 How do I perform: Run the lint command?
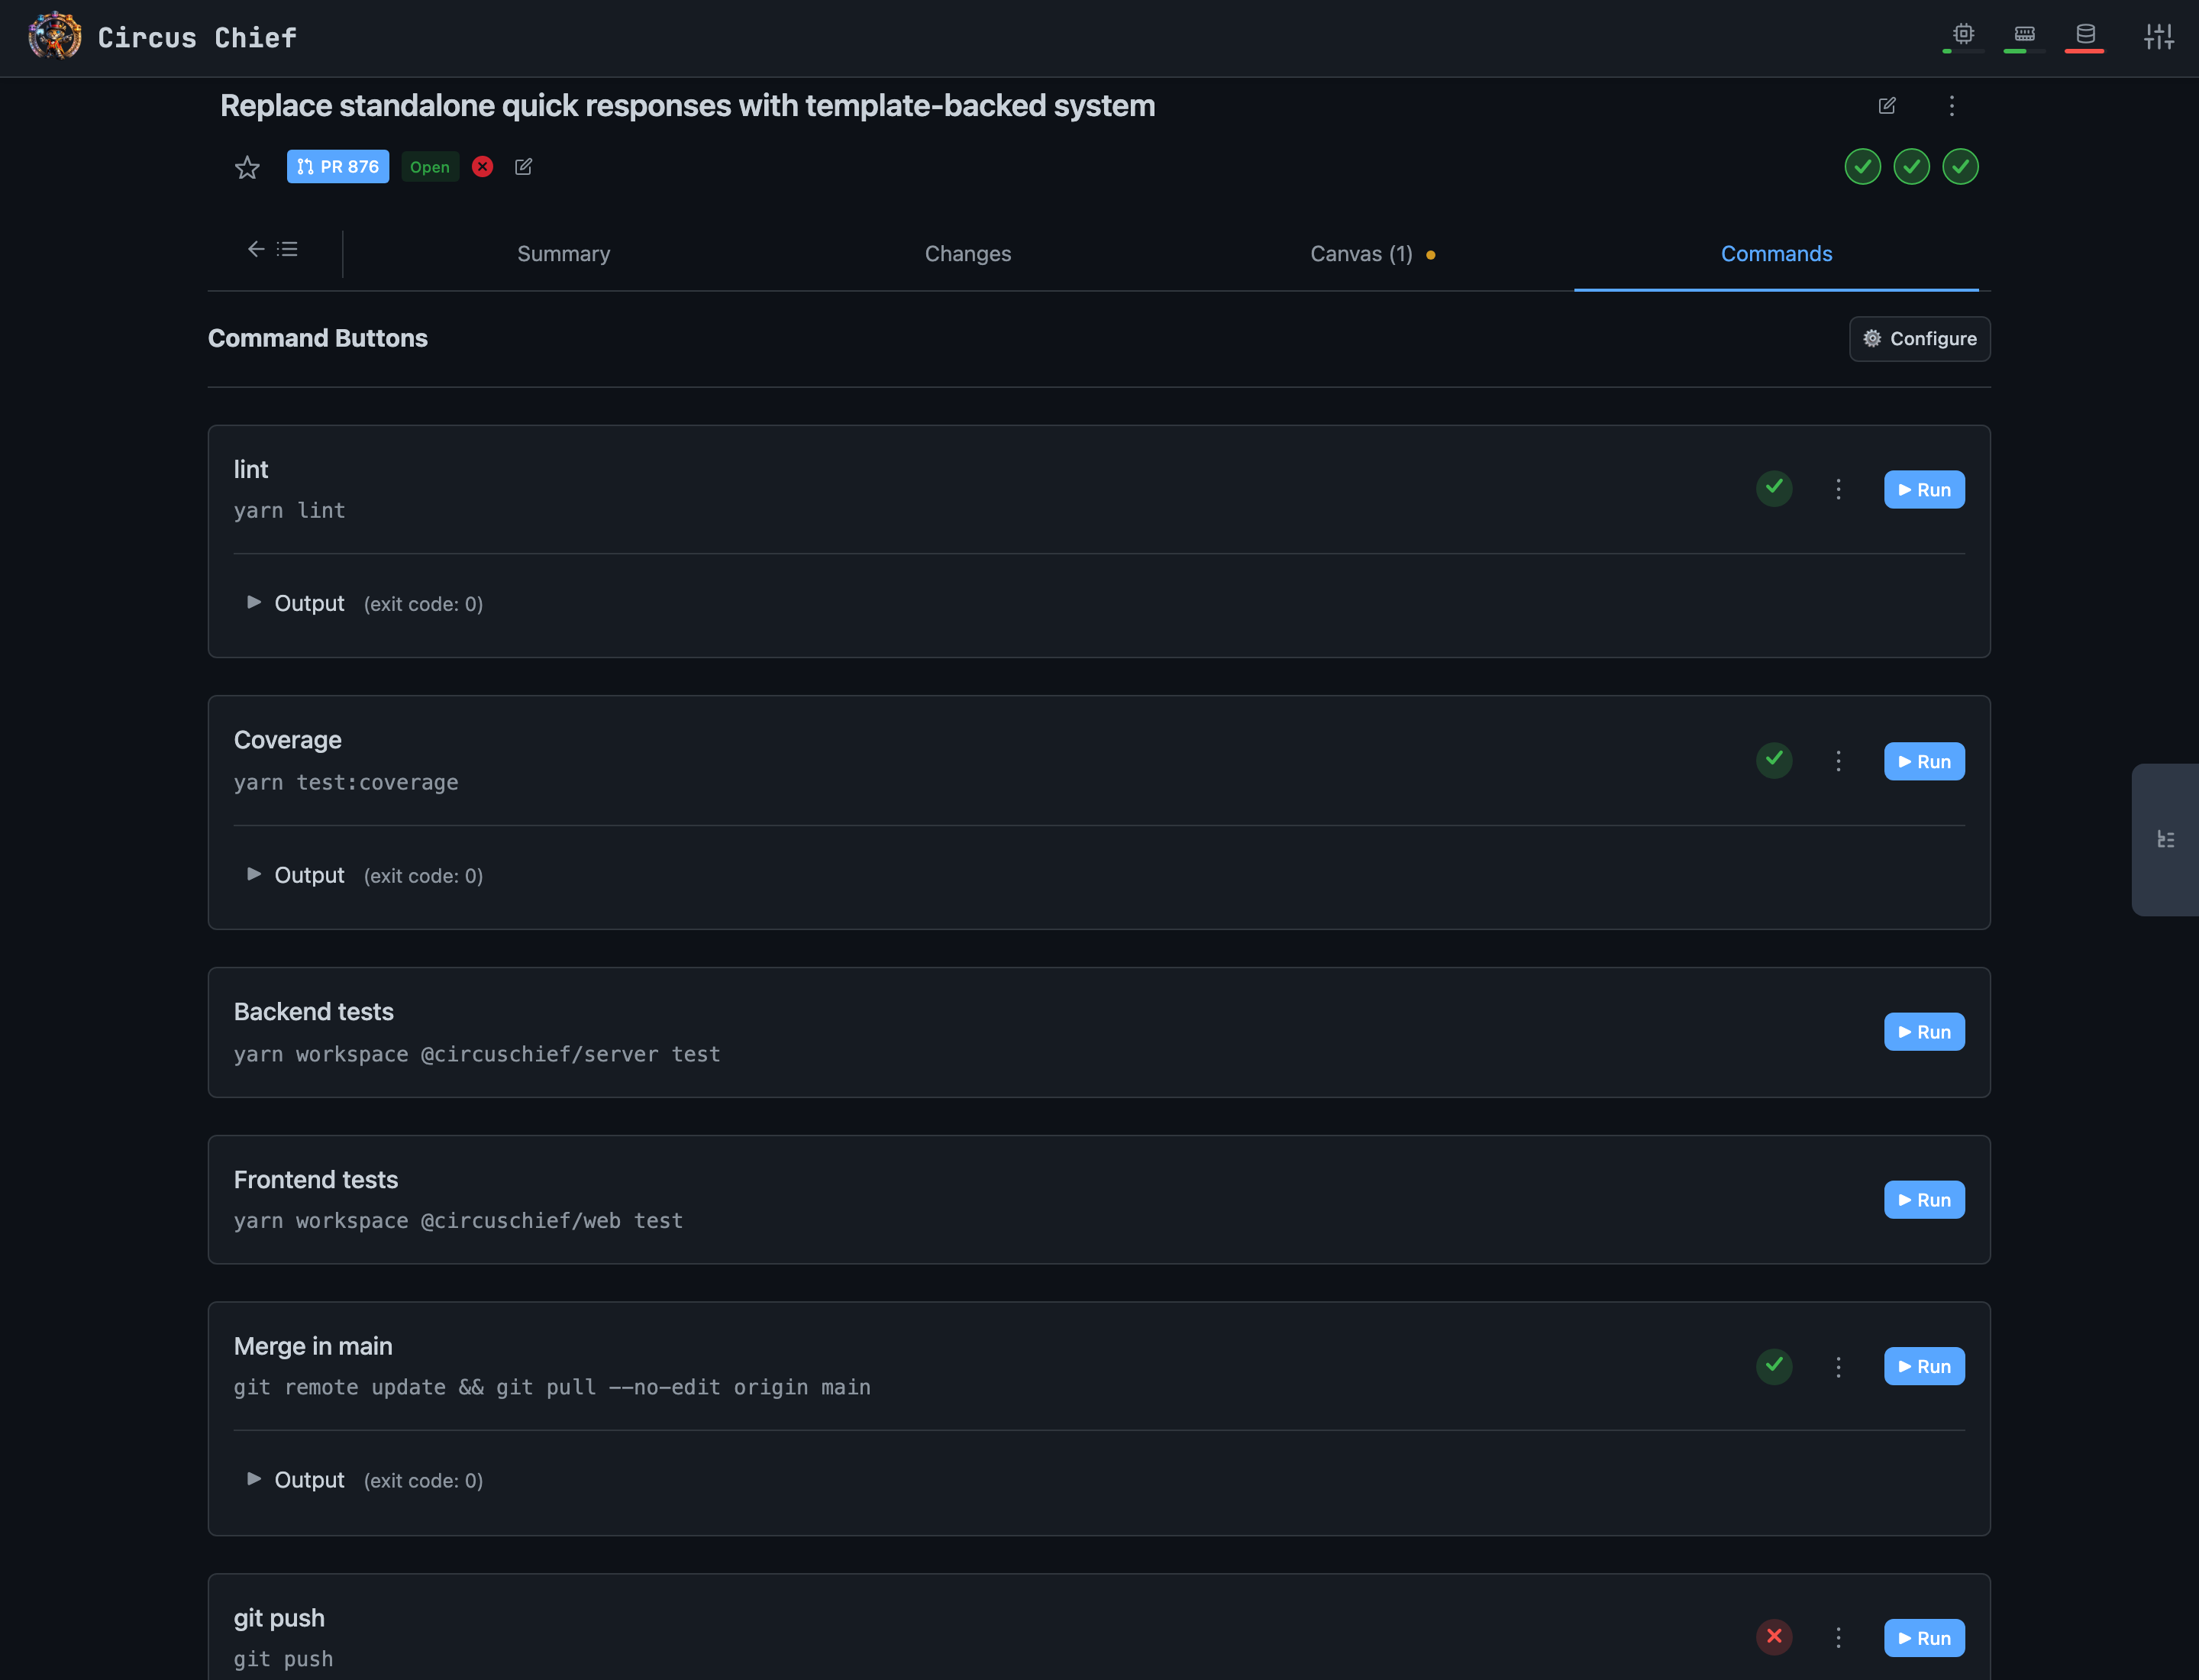1924,490
